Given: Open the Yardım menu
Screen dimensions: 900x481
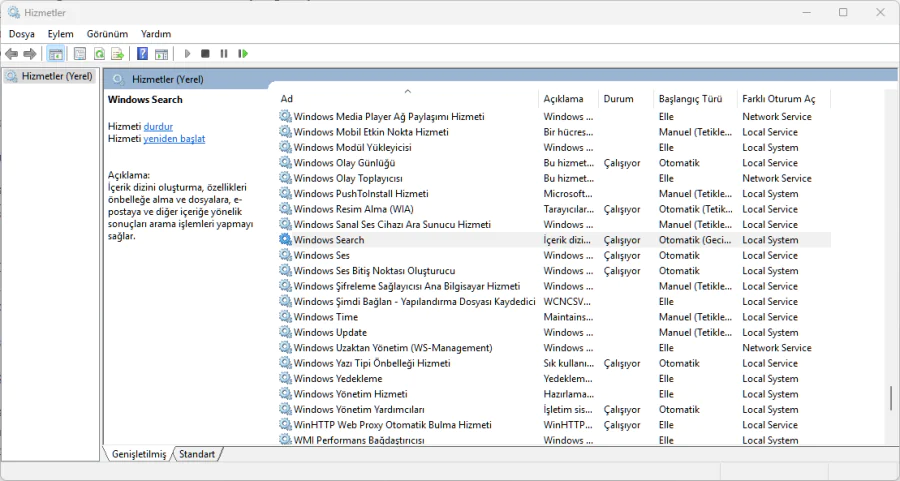Looking at the screenshot, I should pos(156,34).
